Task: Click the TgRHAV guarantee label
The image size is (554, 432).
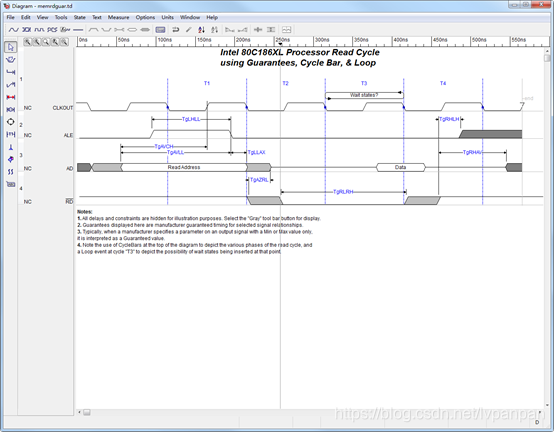Action: point(472,152)
